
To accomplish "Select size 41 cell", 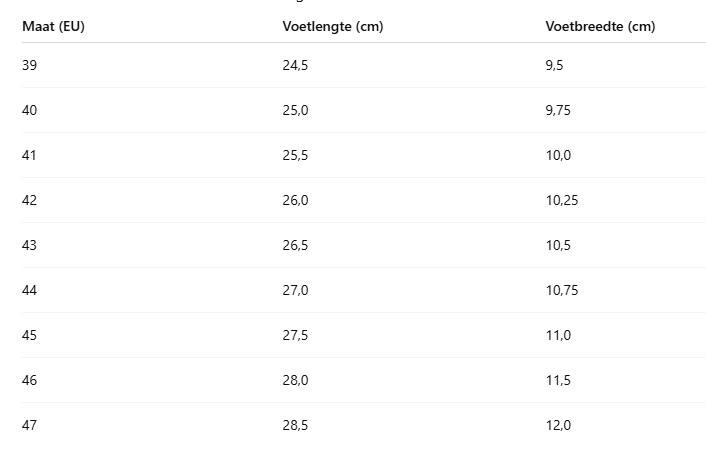I will (x=29, y=155).
